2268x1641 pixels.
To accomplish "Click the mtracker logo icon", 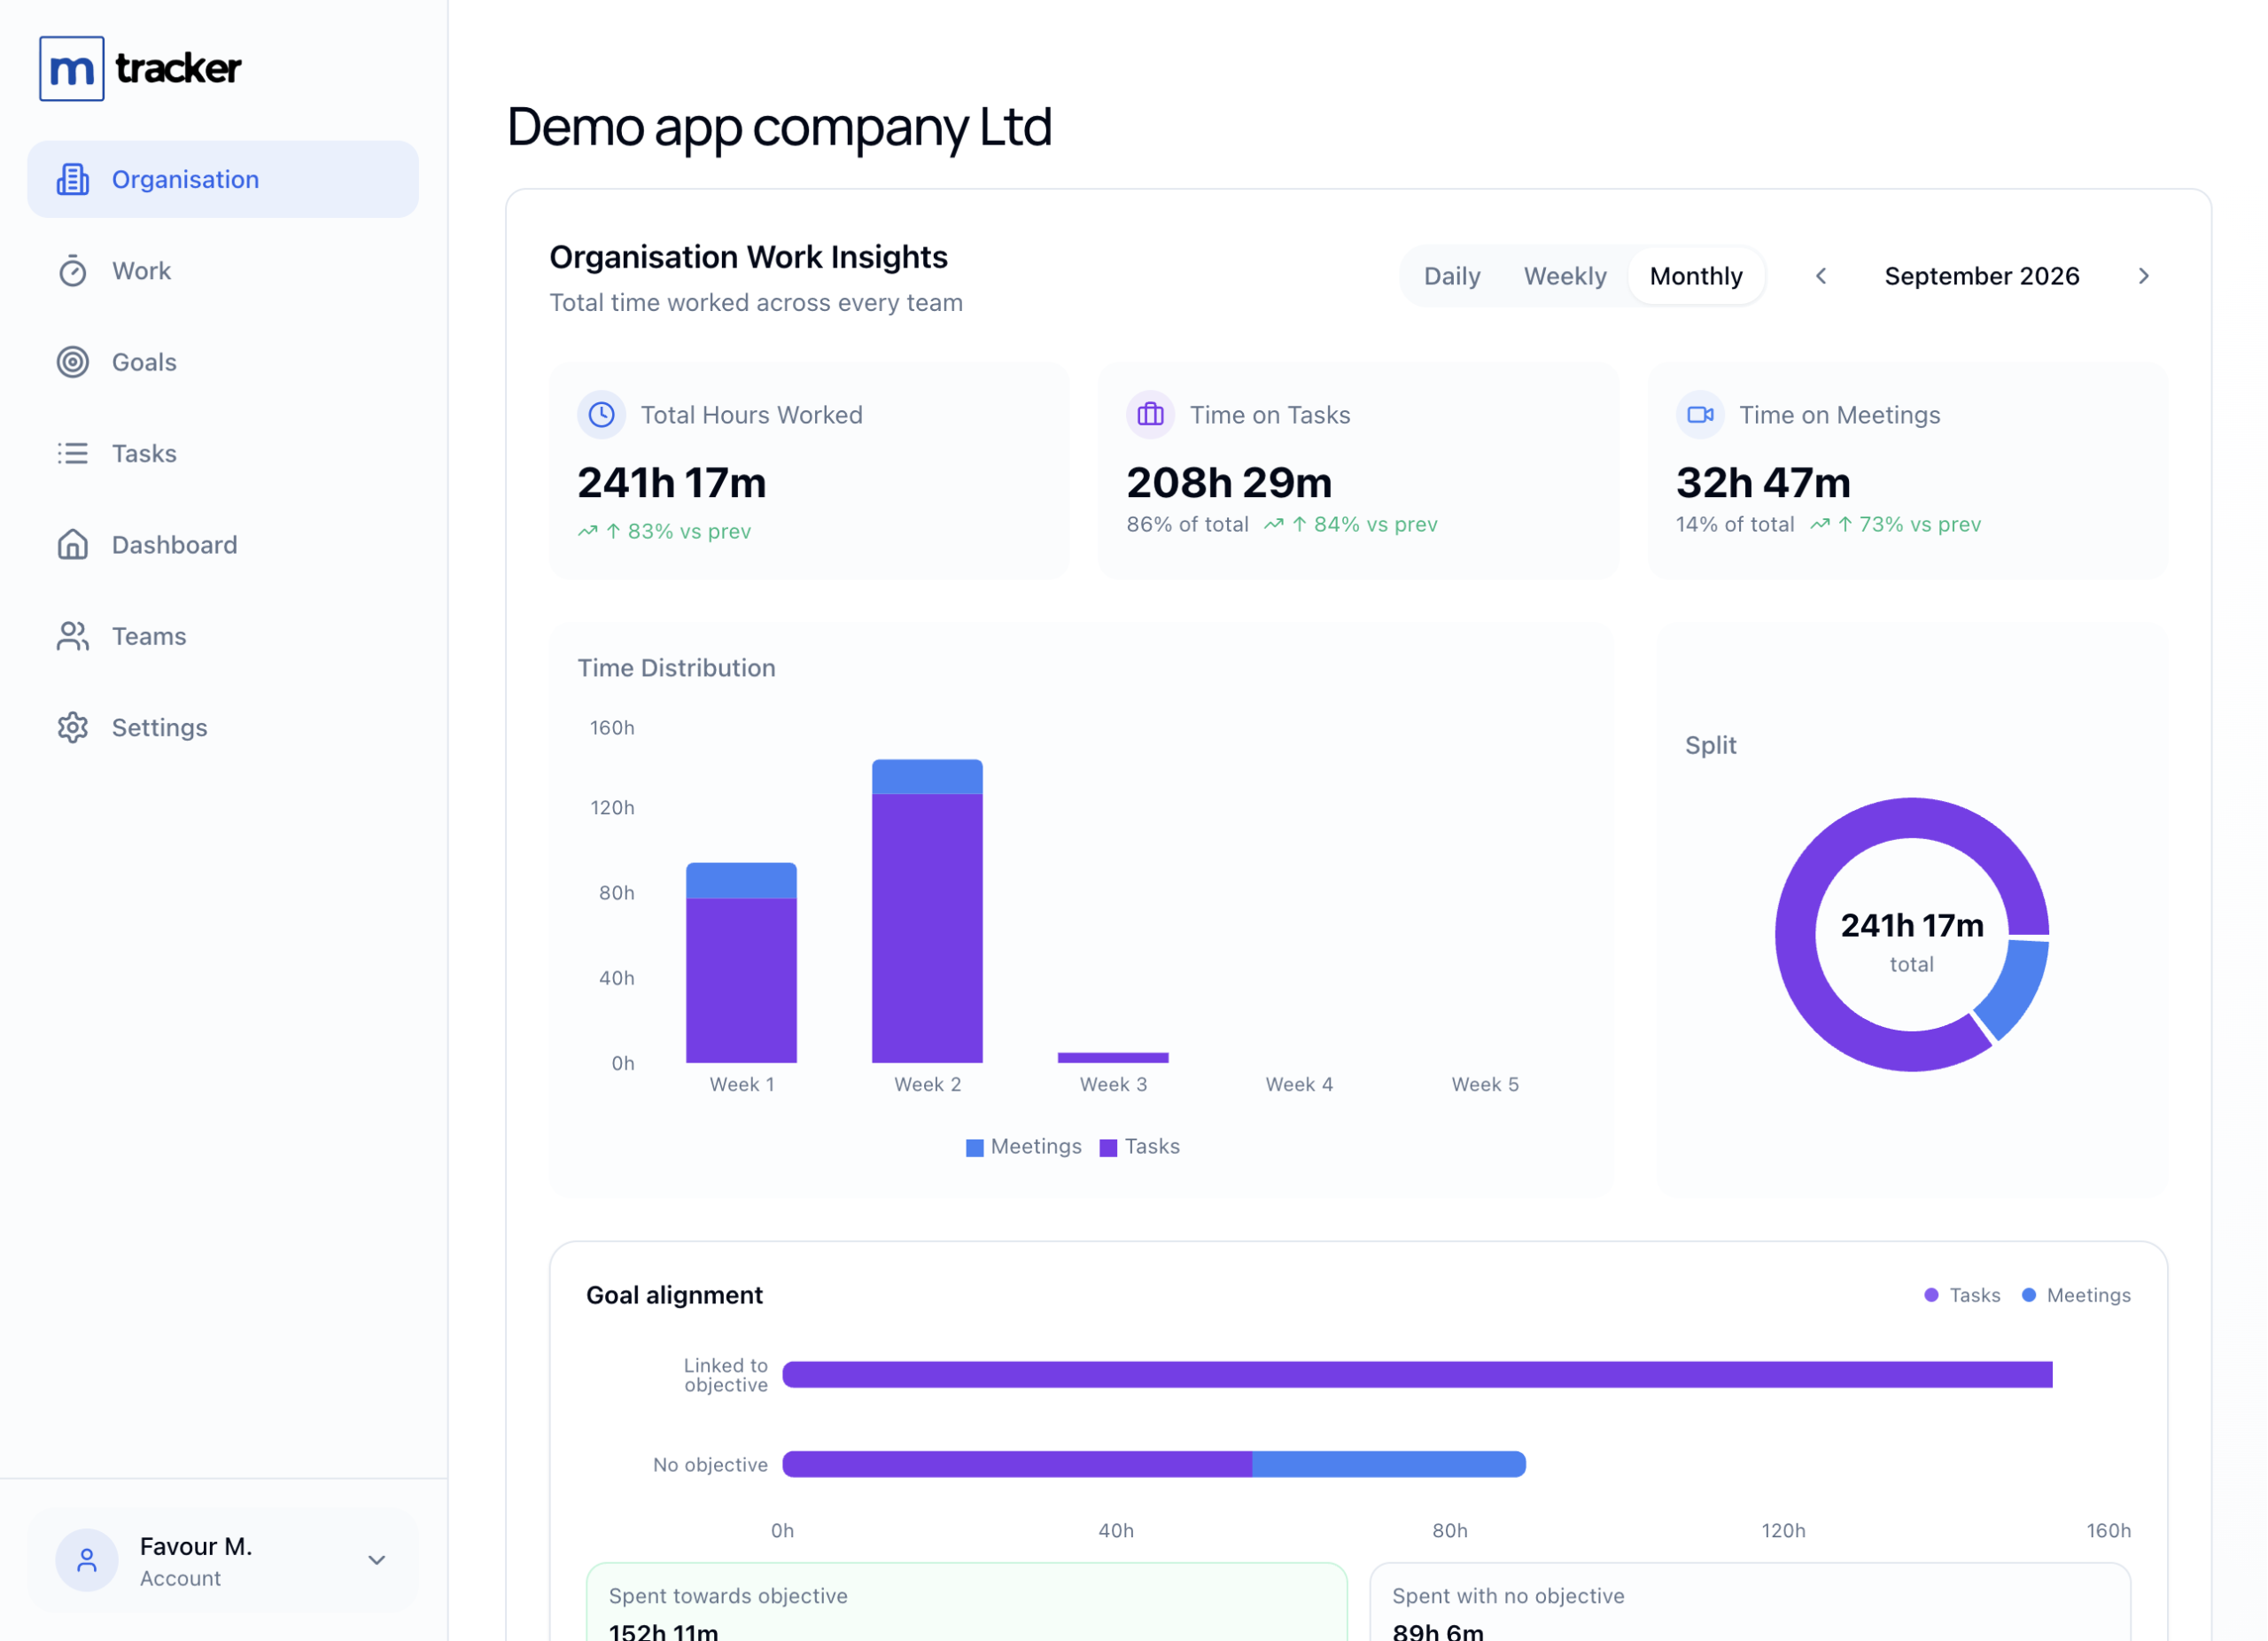I will 72,69.
